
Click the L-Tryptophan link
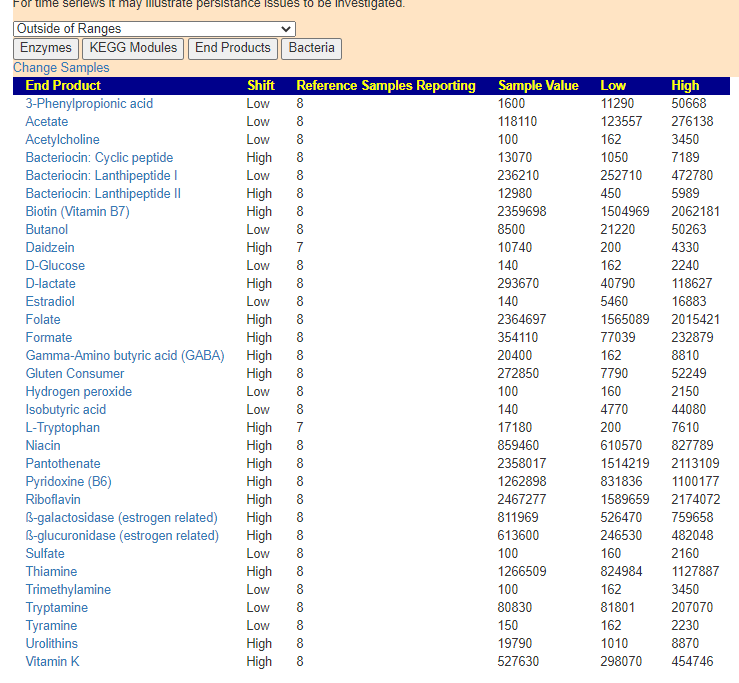[x=62, y=428]
